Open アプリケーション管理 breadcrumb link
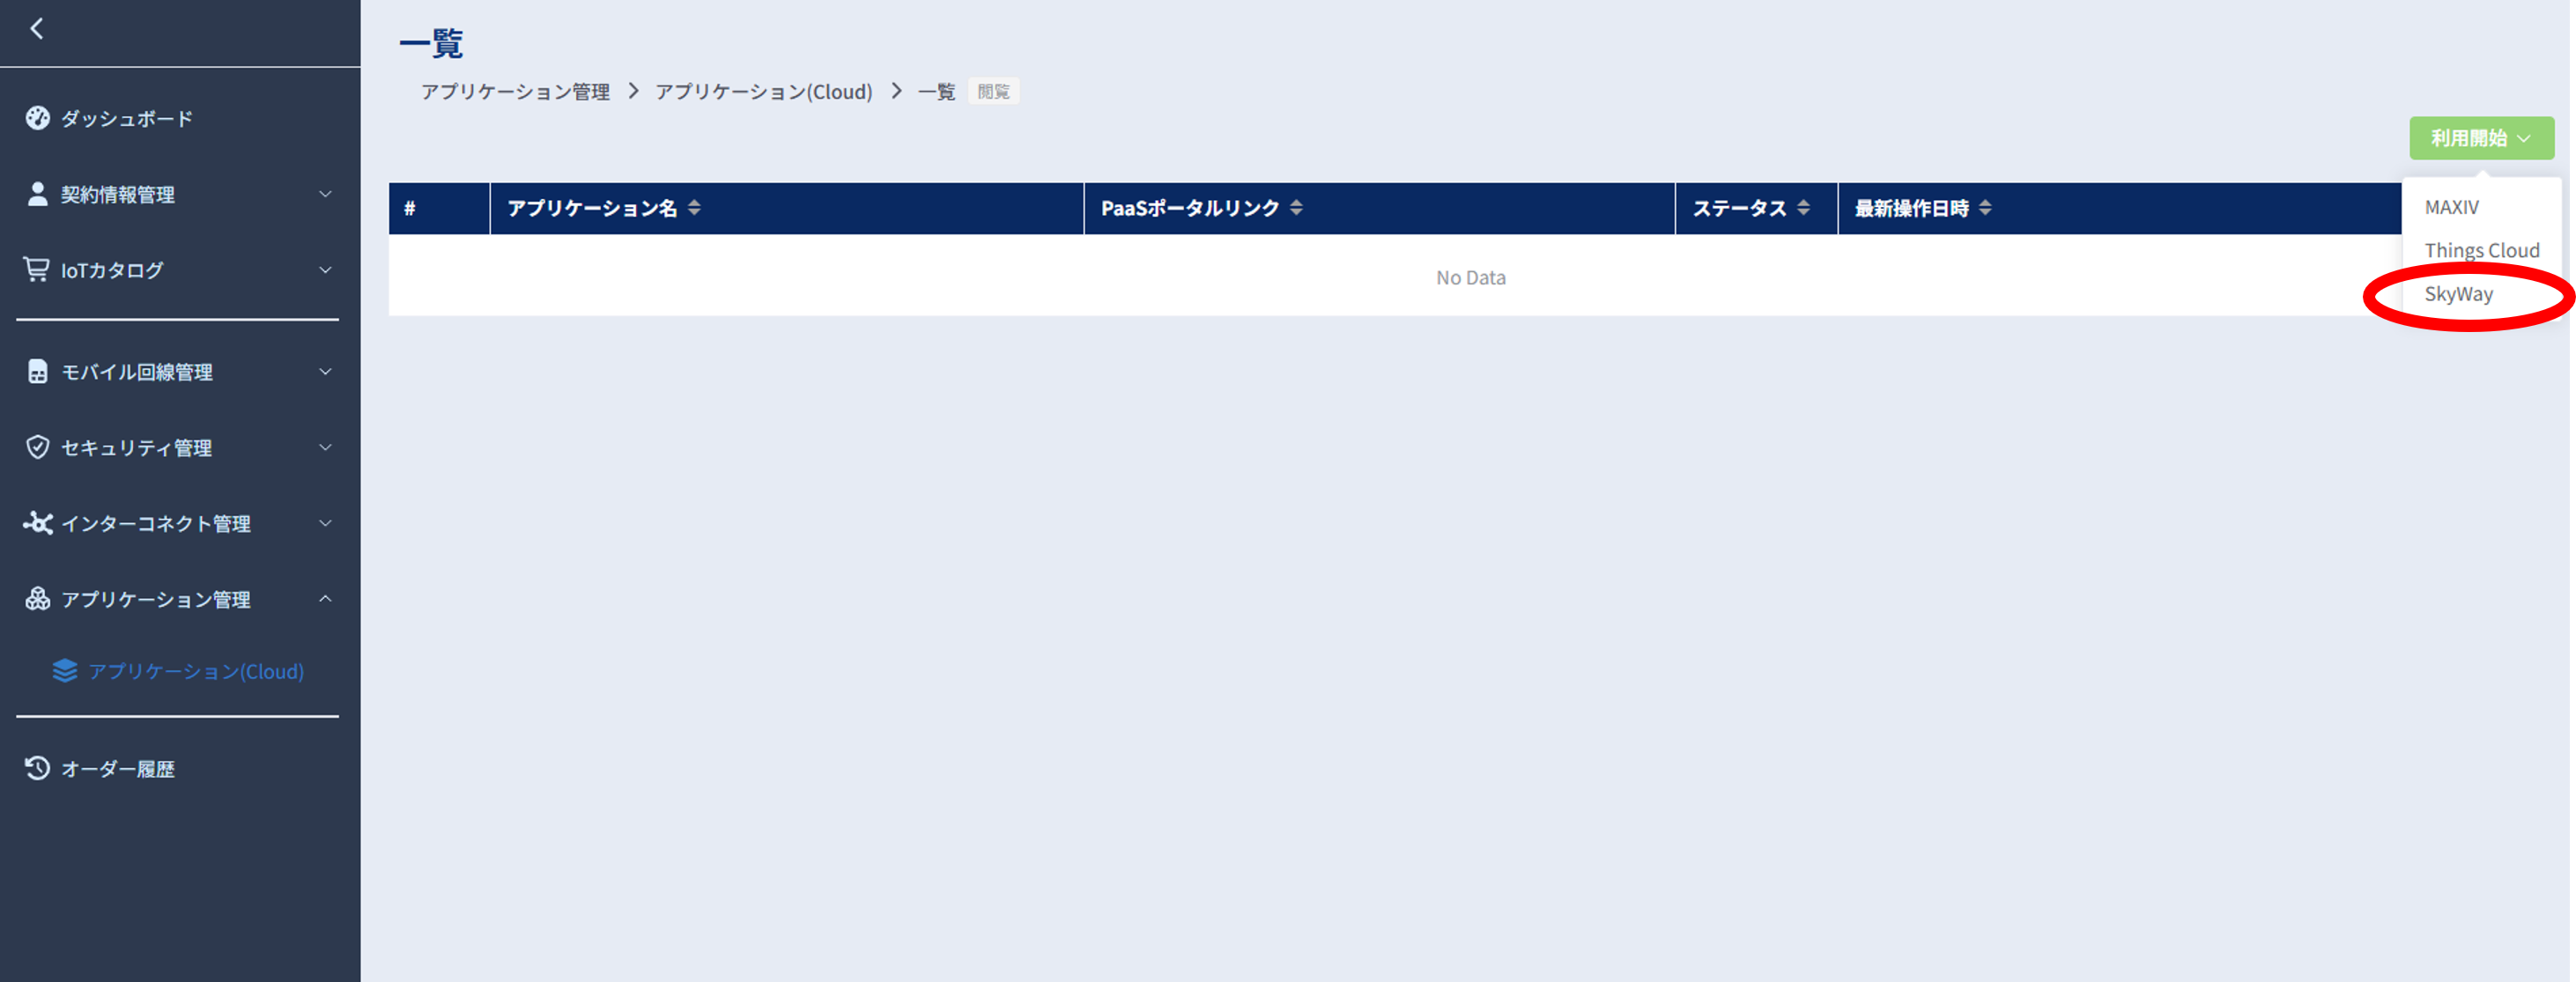 (x=515, y=91)
